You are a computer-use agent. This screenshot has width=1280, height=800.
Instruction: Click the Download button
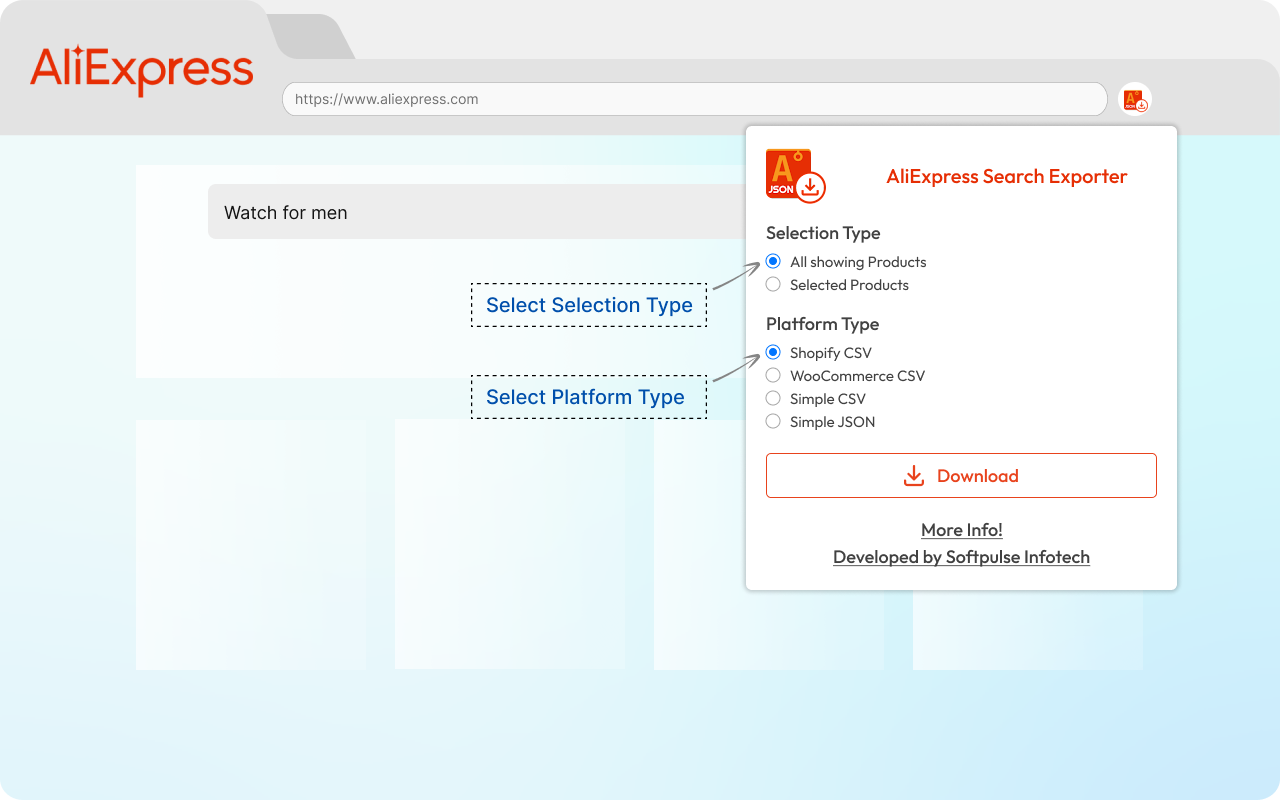(x=961, y=476)
